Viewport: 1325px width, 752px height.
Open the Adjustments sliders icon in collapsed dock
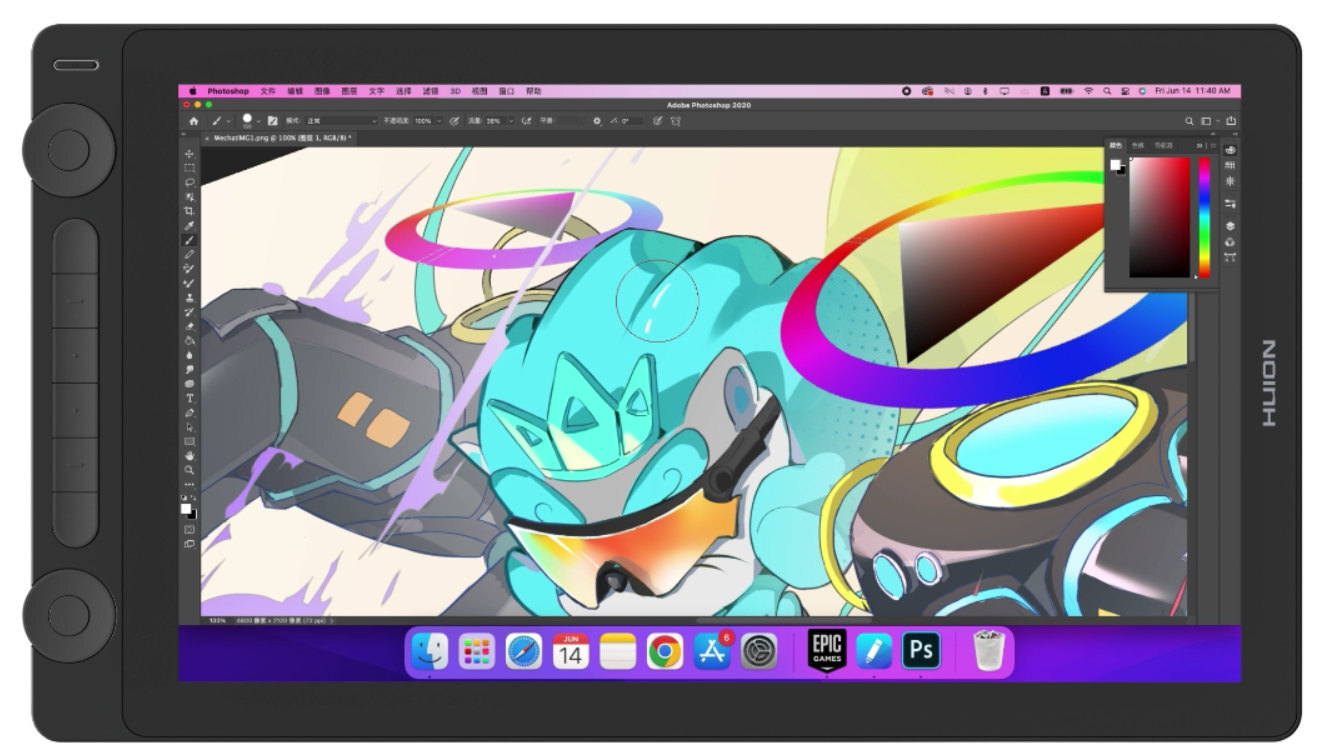[x=1230, y=203]
